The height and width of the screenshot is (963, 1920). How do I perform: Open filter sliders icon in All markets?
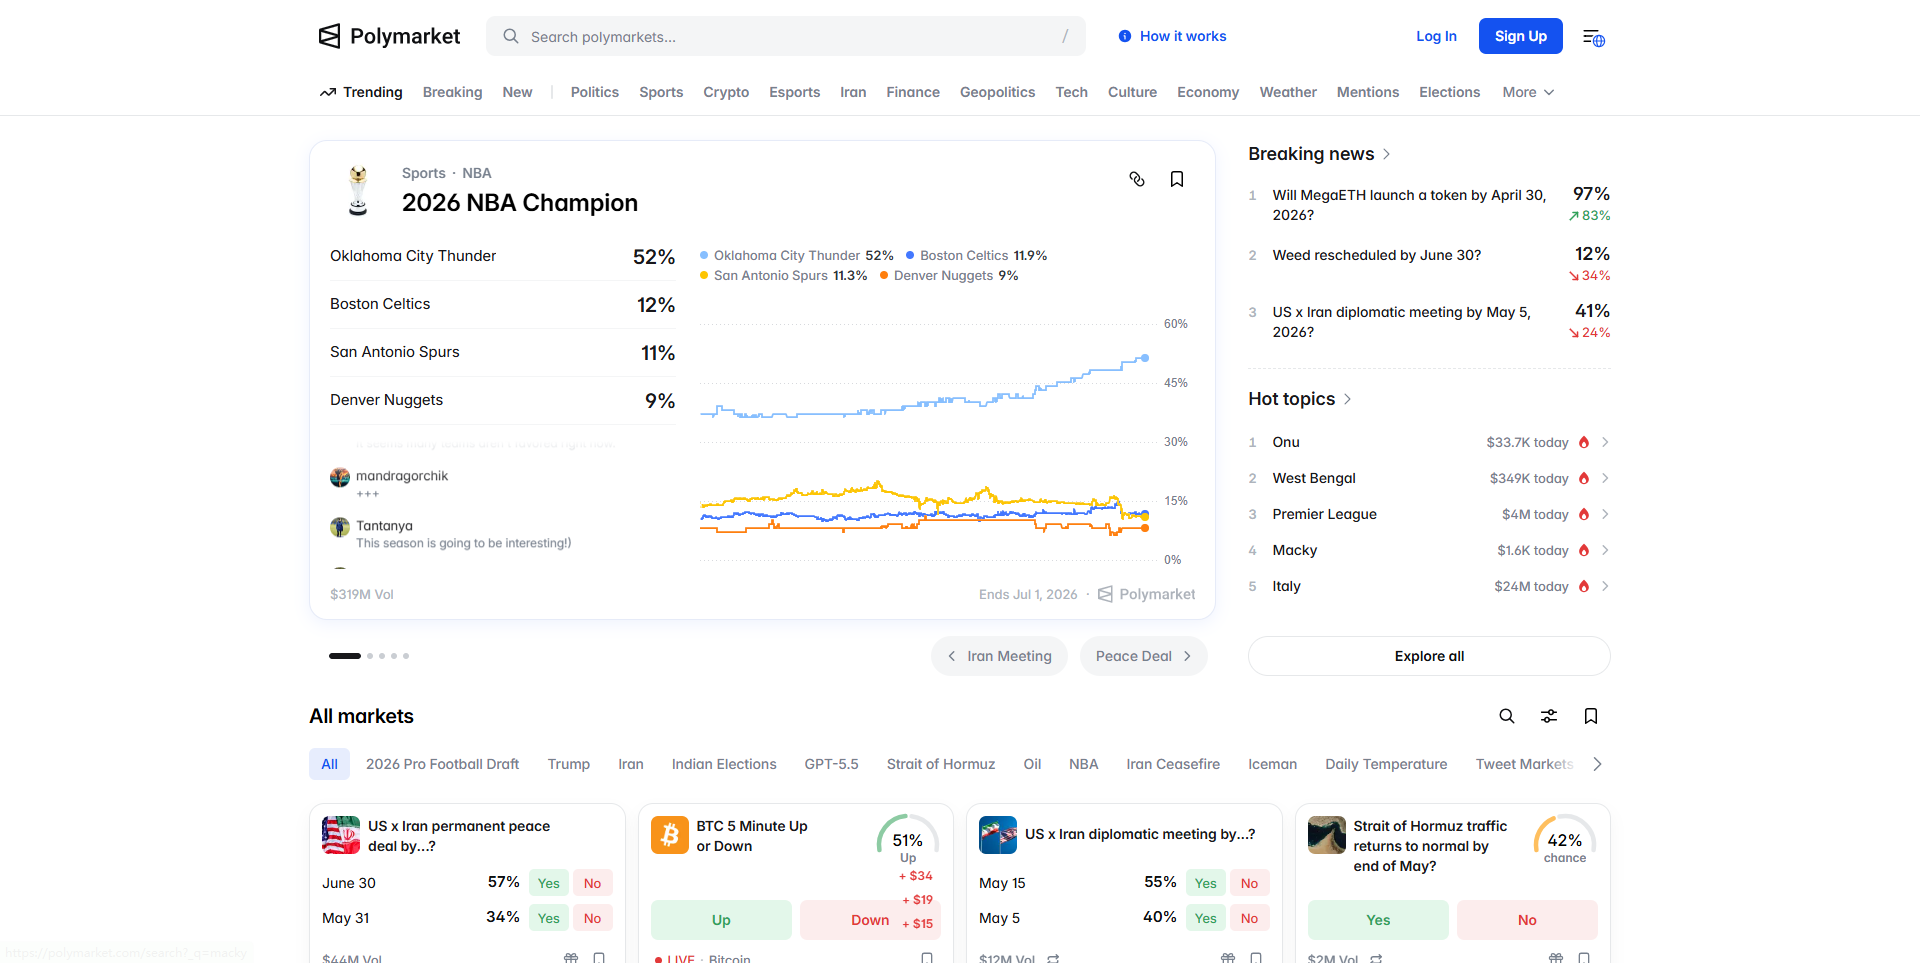point(1549,716)
